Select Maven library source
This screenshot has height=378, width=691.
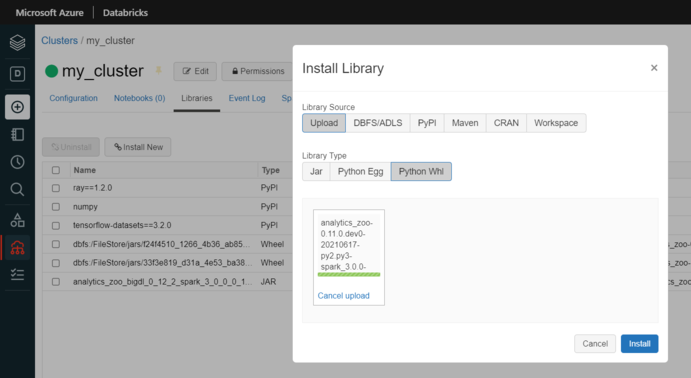coord(465,123)
